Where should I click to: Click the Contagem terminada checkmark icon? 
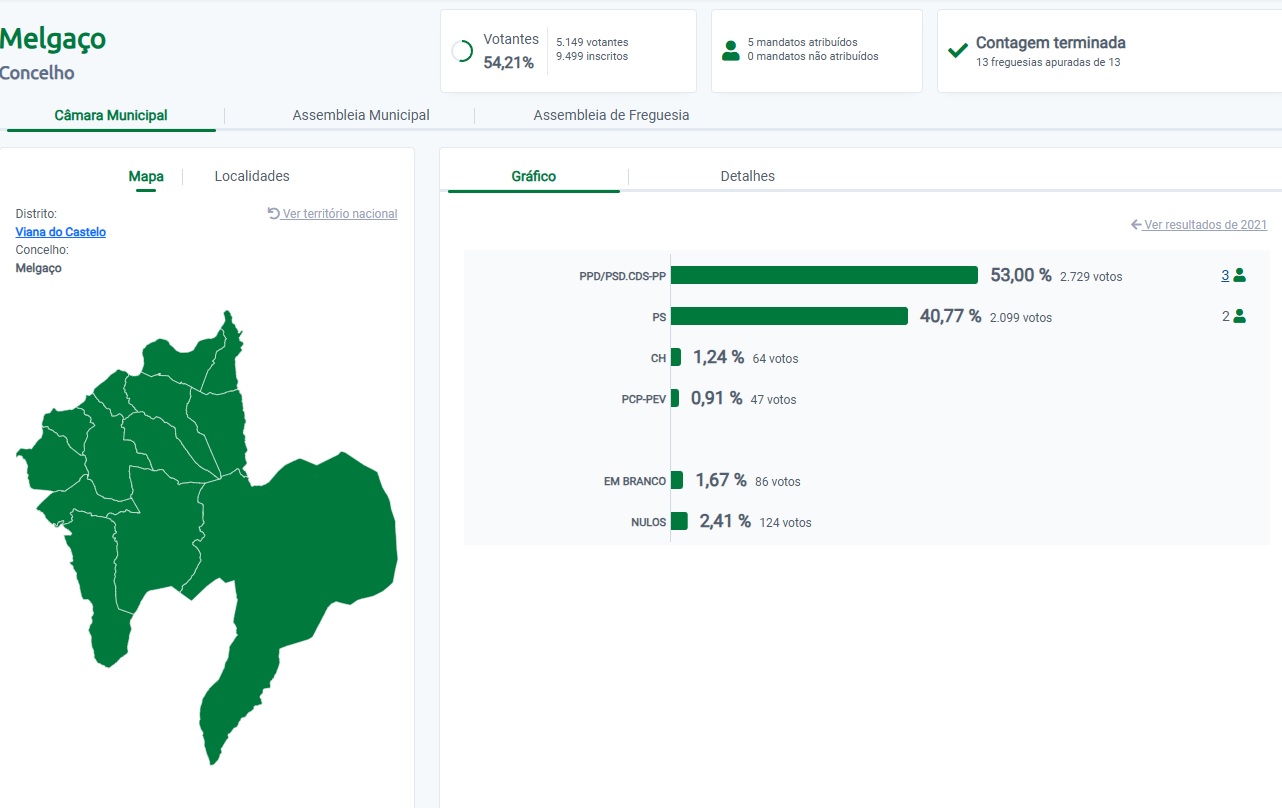958,50
